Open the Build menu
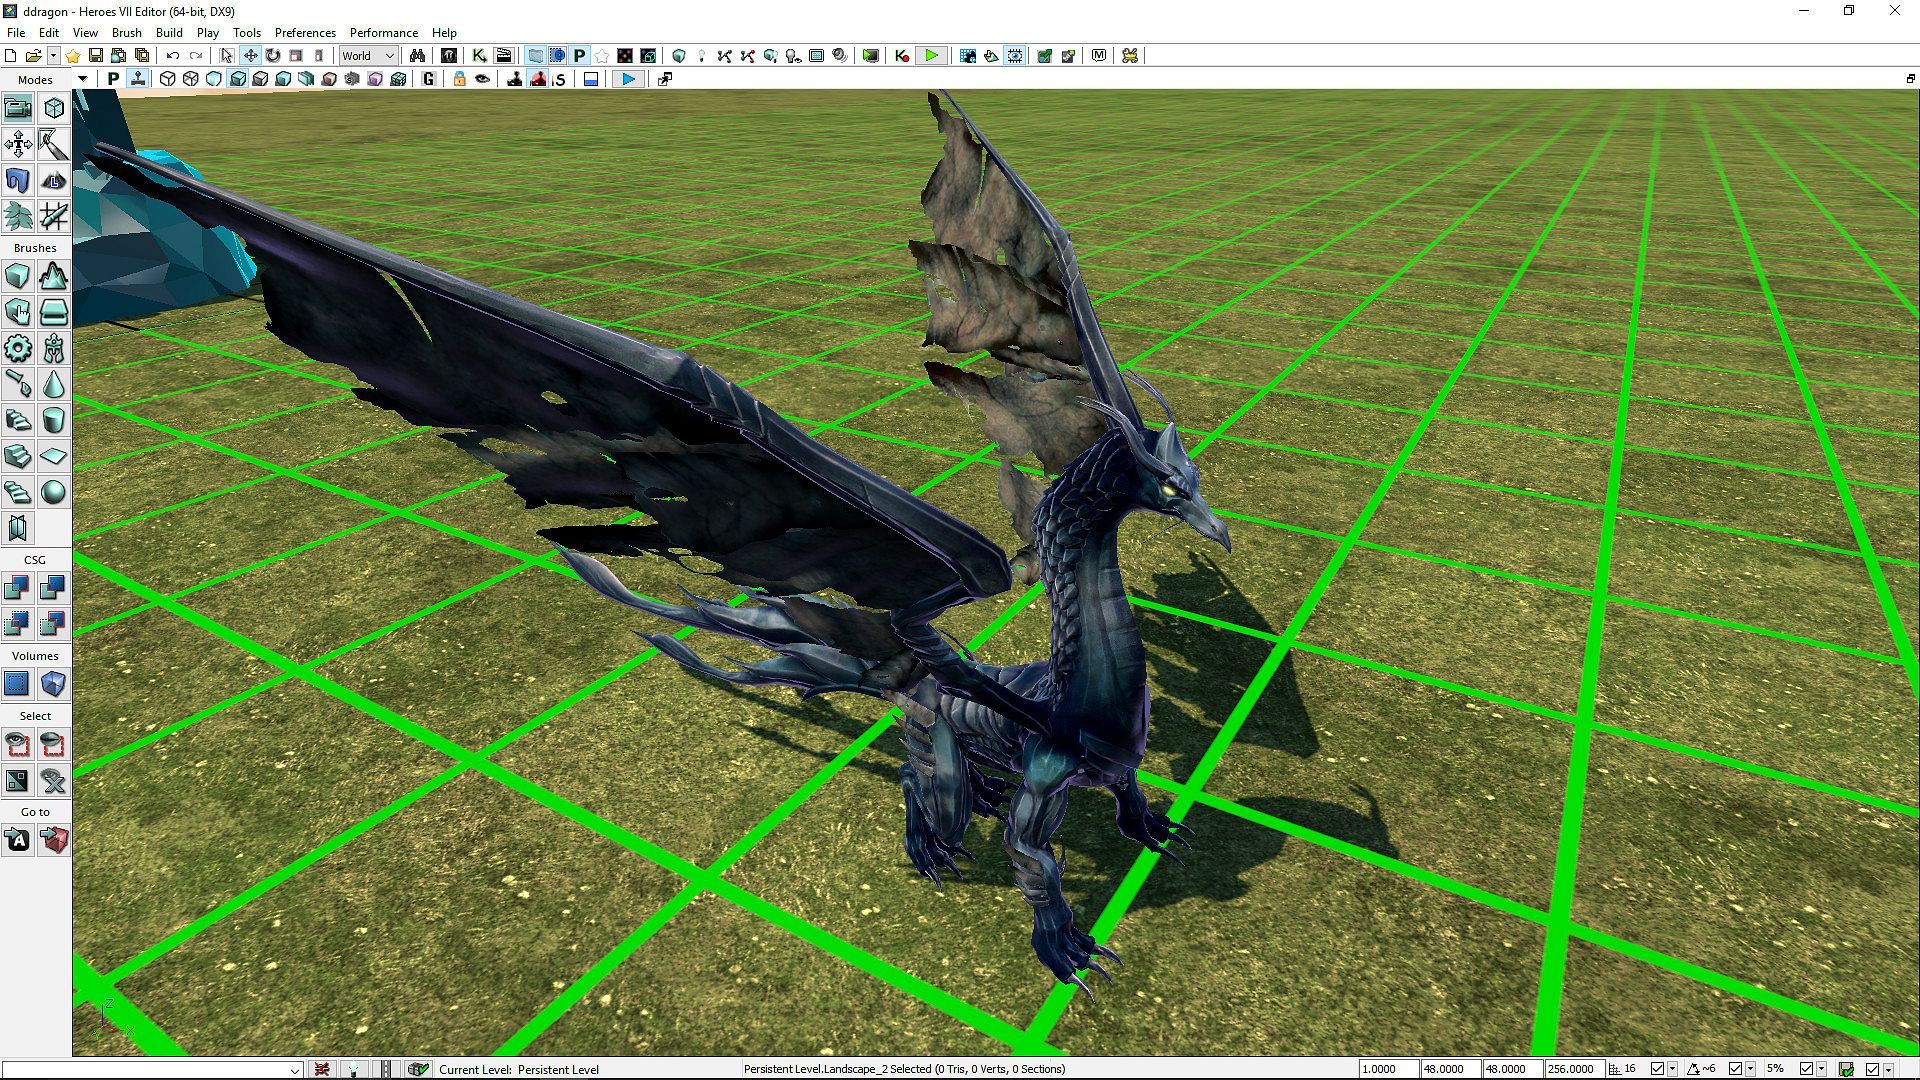Image resolution: width=1920 pixels, height=1080 pixels. (169, 32)
